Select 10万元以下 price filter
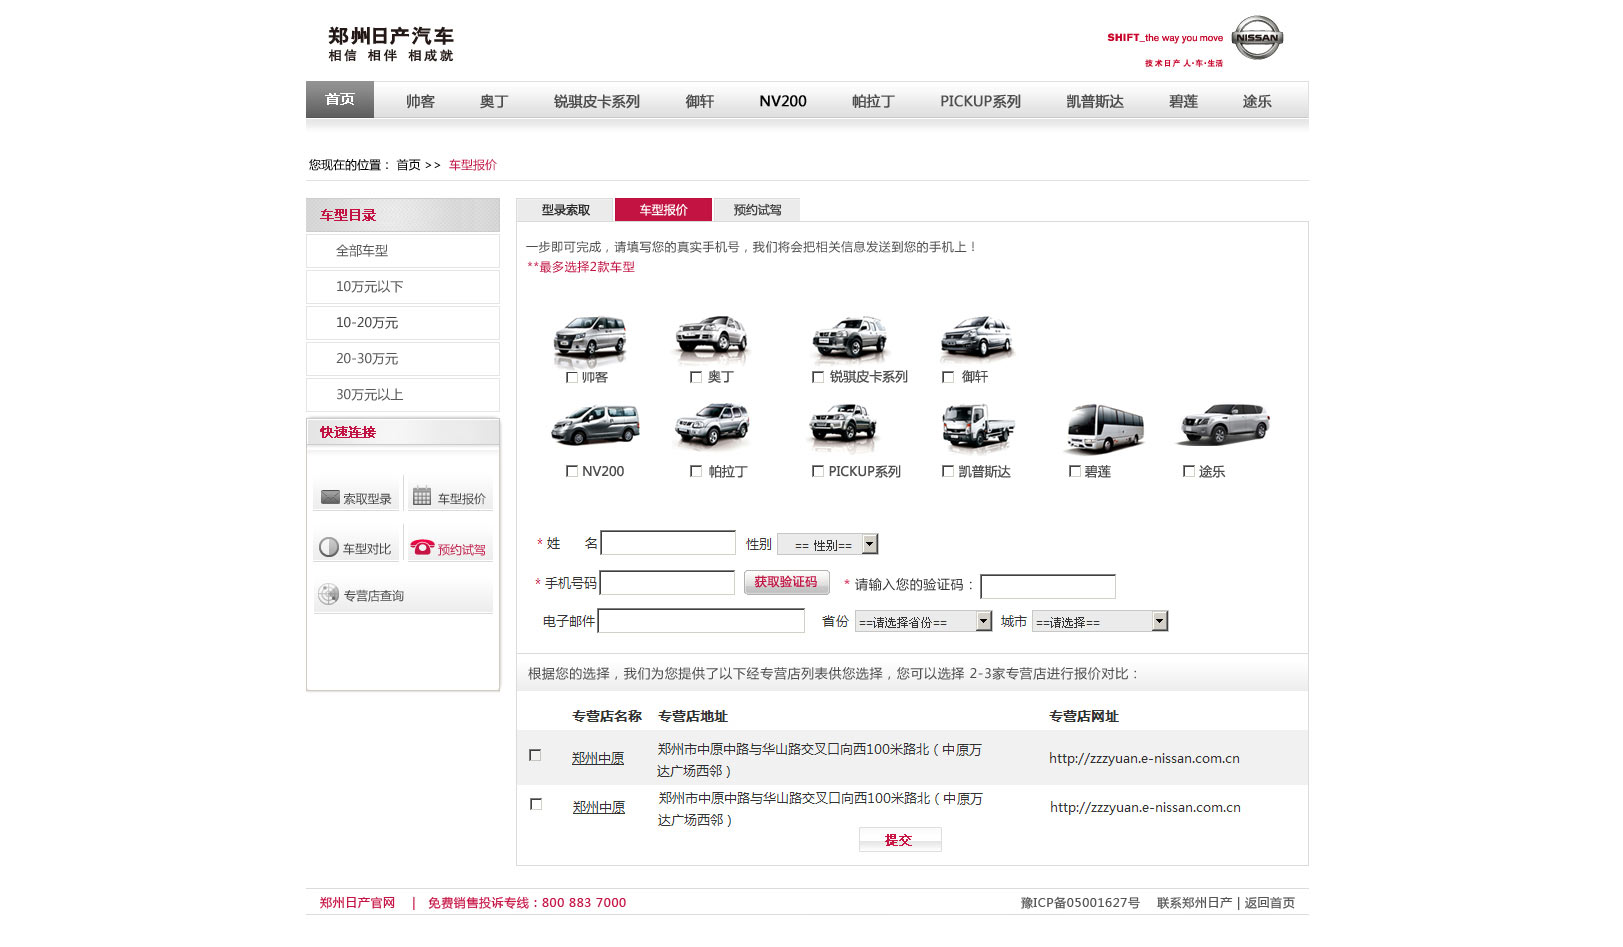This screenshot has width=1623, height=947. [x=403, y=287]
